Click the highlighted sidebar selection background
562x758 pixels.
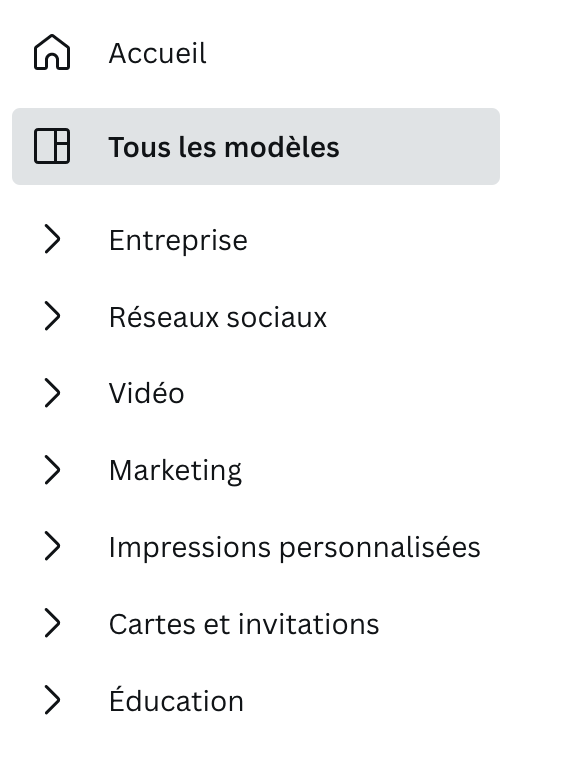point(256,146)
